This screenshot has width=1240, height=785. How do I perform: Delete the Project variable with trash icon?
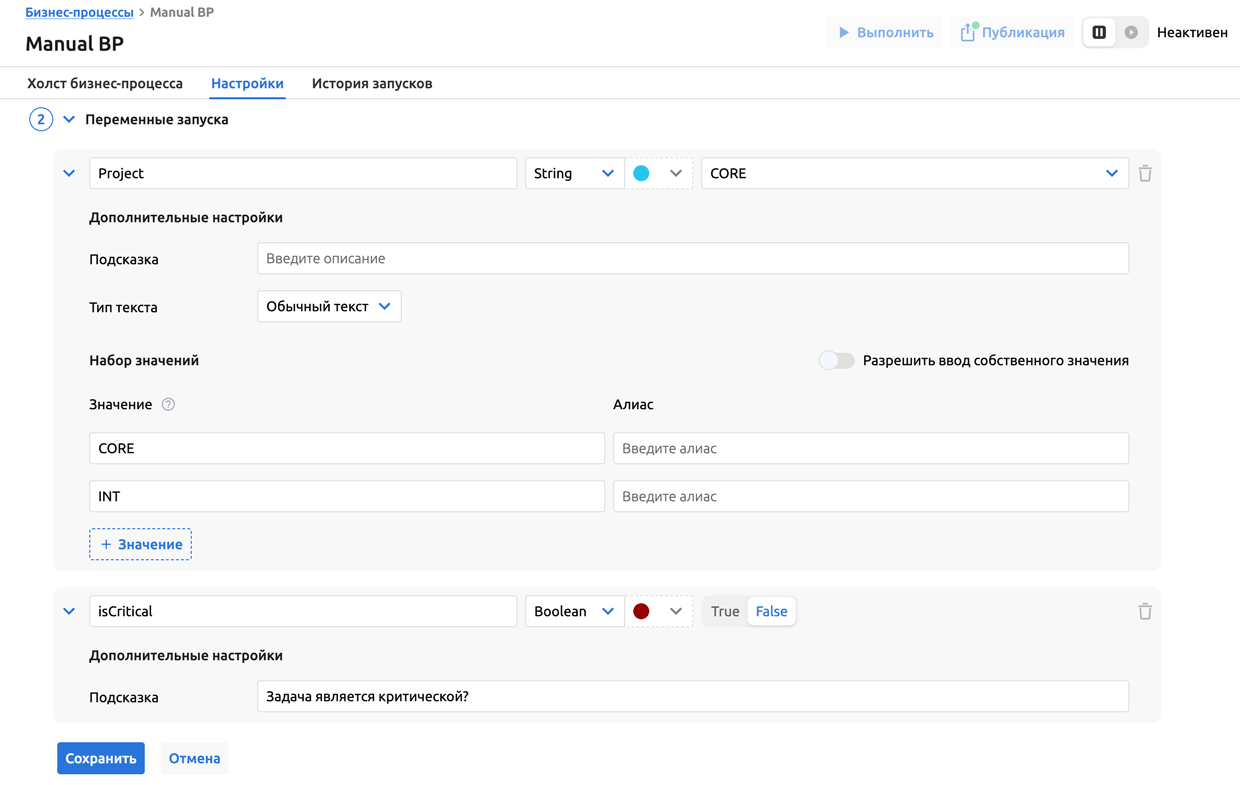click(x=1145, y=174)
